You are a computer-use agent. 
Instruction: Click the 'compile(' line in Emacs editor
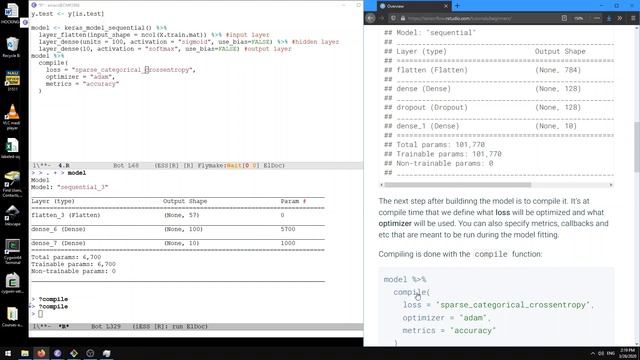click(53, 63)
